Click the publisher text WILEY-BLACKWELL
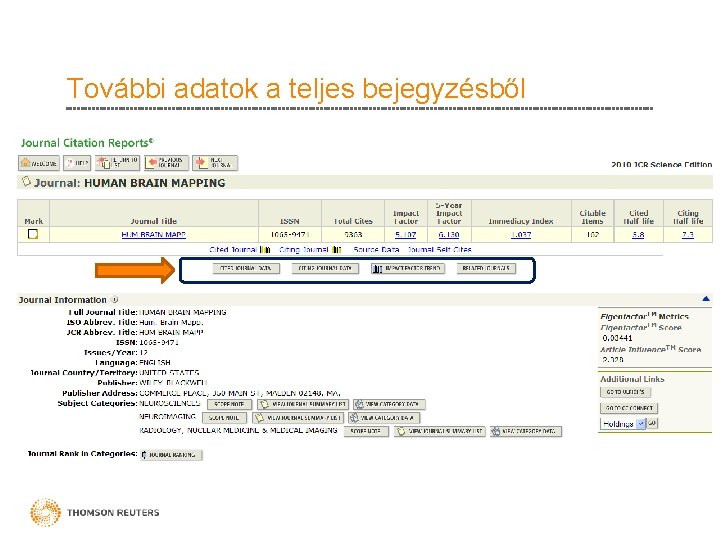720x540 pixels. pyautogui.click(x=173, y=382)
